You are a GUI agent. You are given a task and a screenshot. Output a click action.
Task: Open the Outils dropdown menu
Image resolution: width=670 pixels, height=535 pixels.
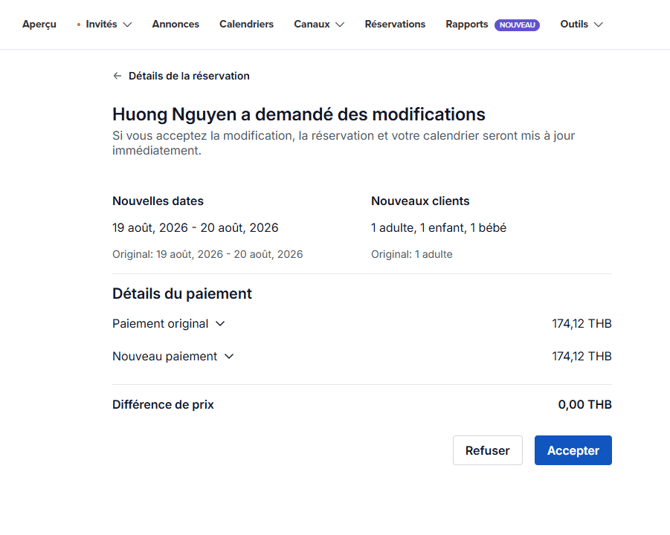[580, 24]
